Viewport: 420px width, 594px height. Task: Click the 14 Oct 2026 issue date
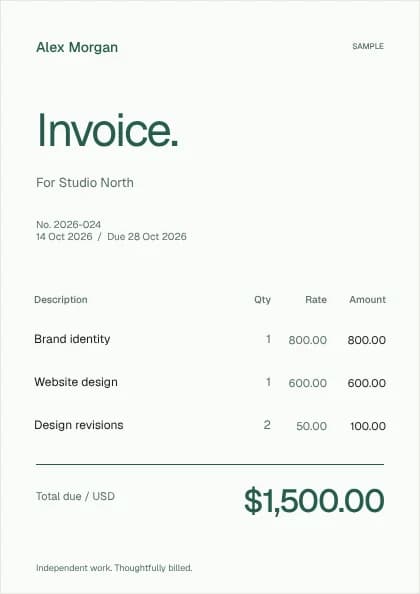64,236
